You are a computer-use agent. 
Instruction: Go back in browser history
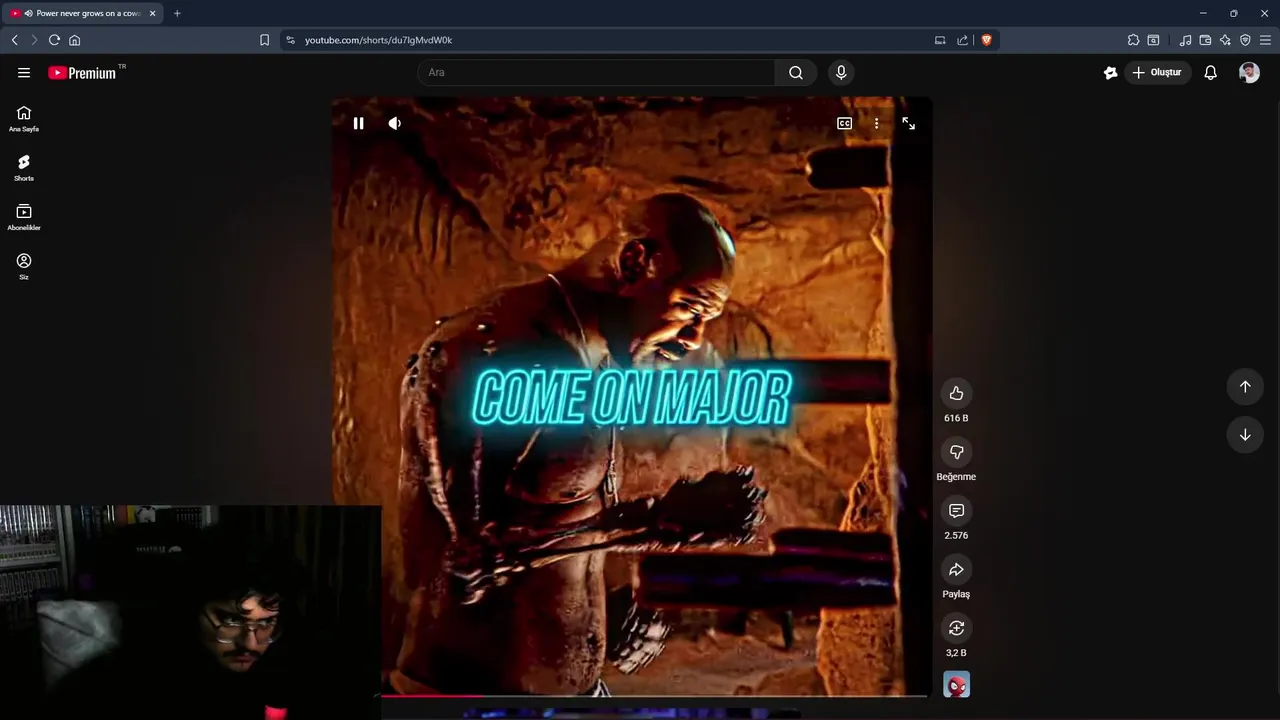click(x=14, y=40)
